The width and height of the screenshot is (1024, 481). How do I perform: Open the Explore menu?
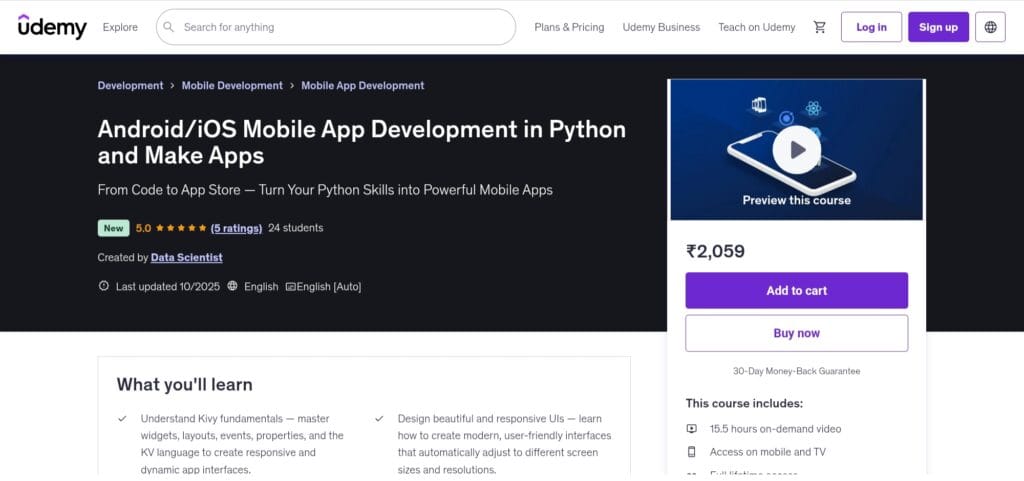tap(120, 27)
